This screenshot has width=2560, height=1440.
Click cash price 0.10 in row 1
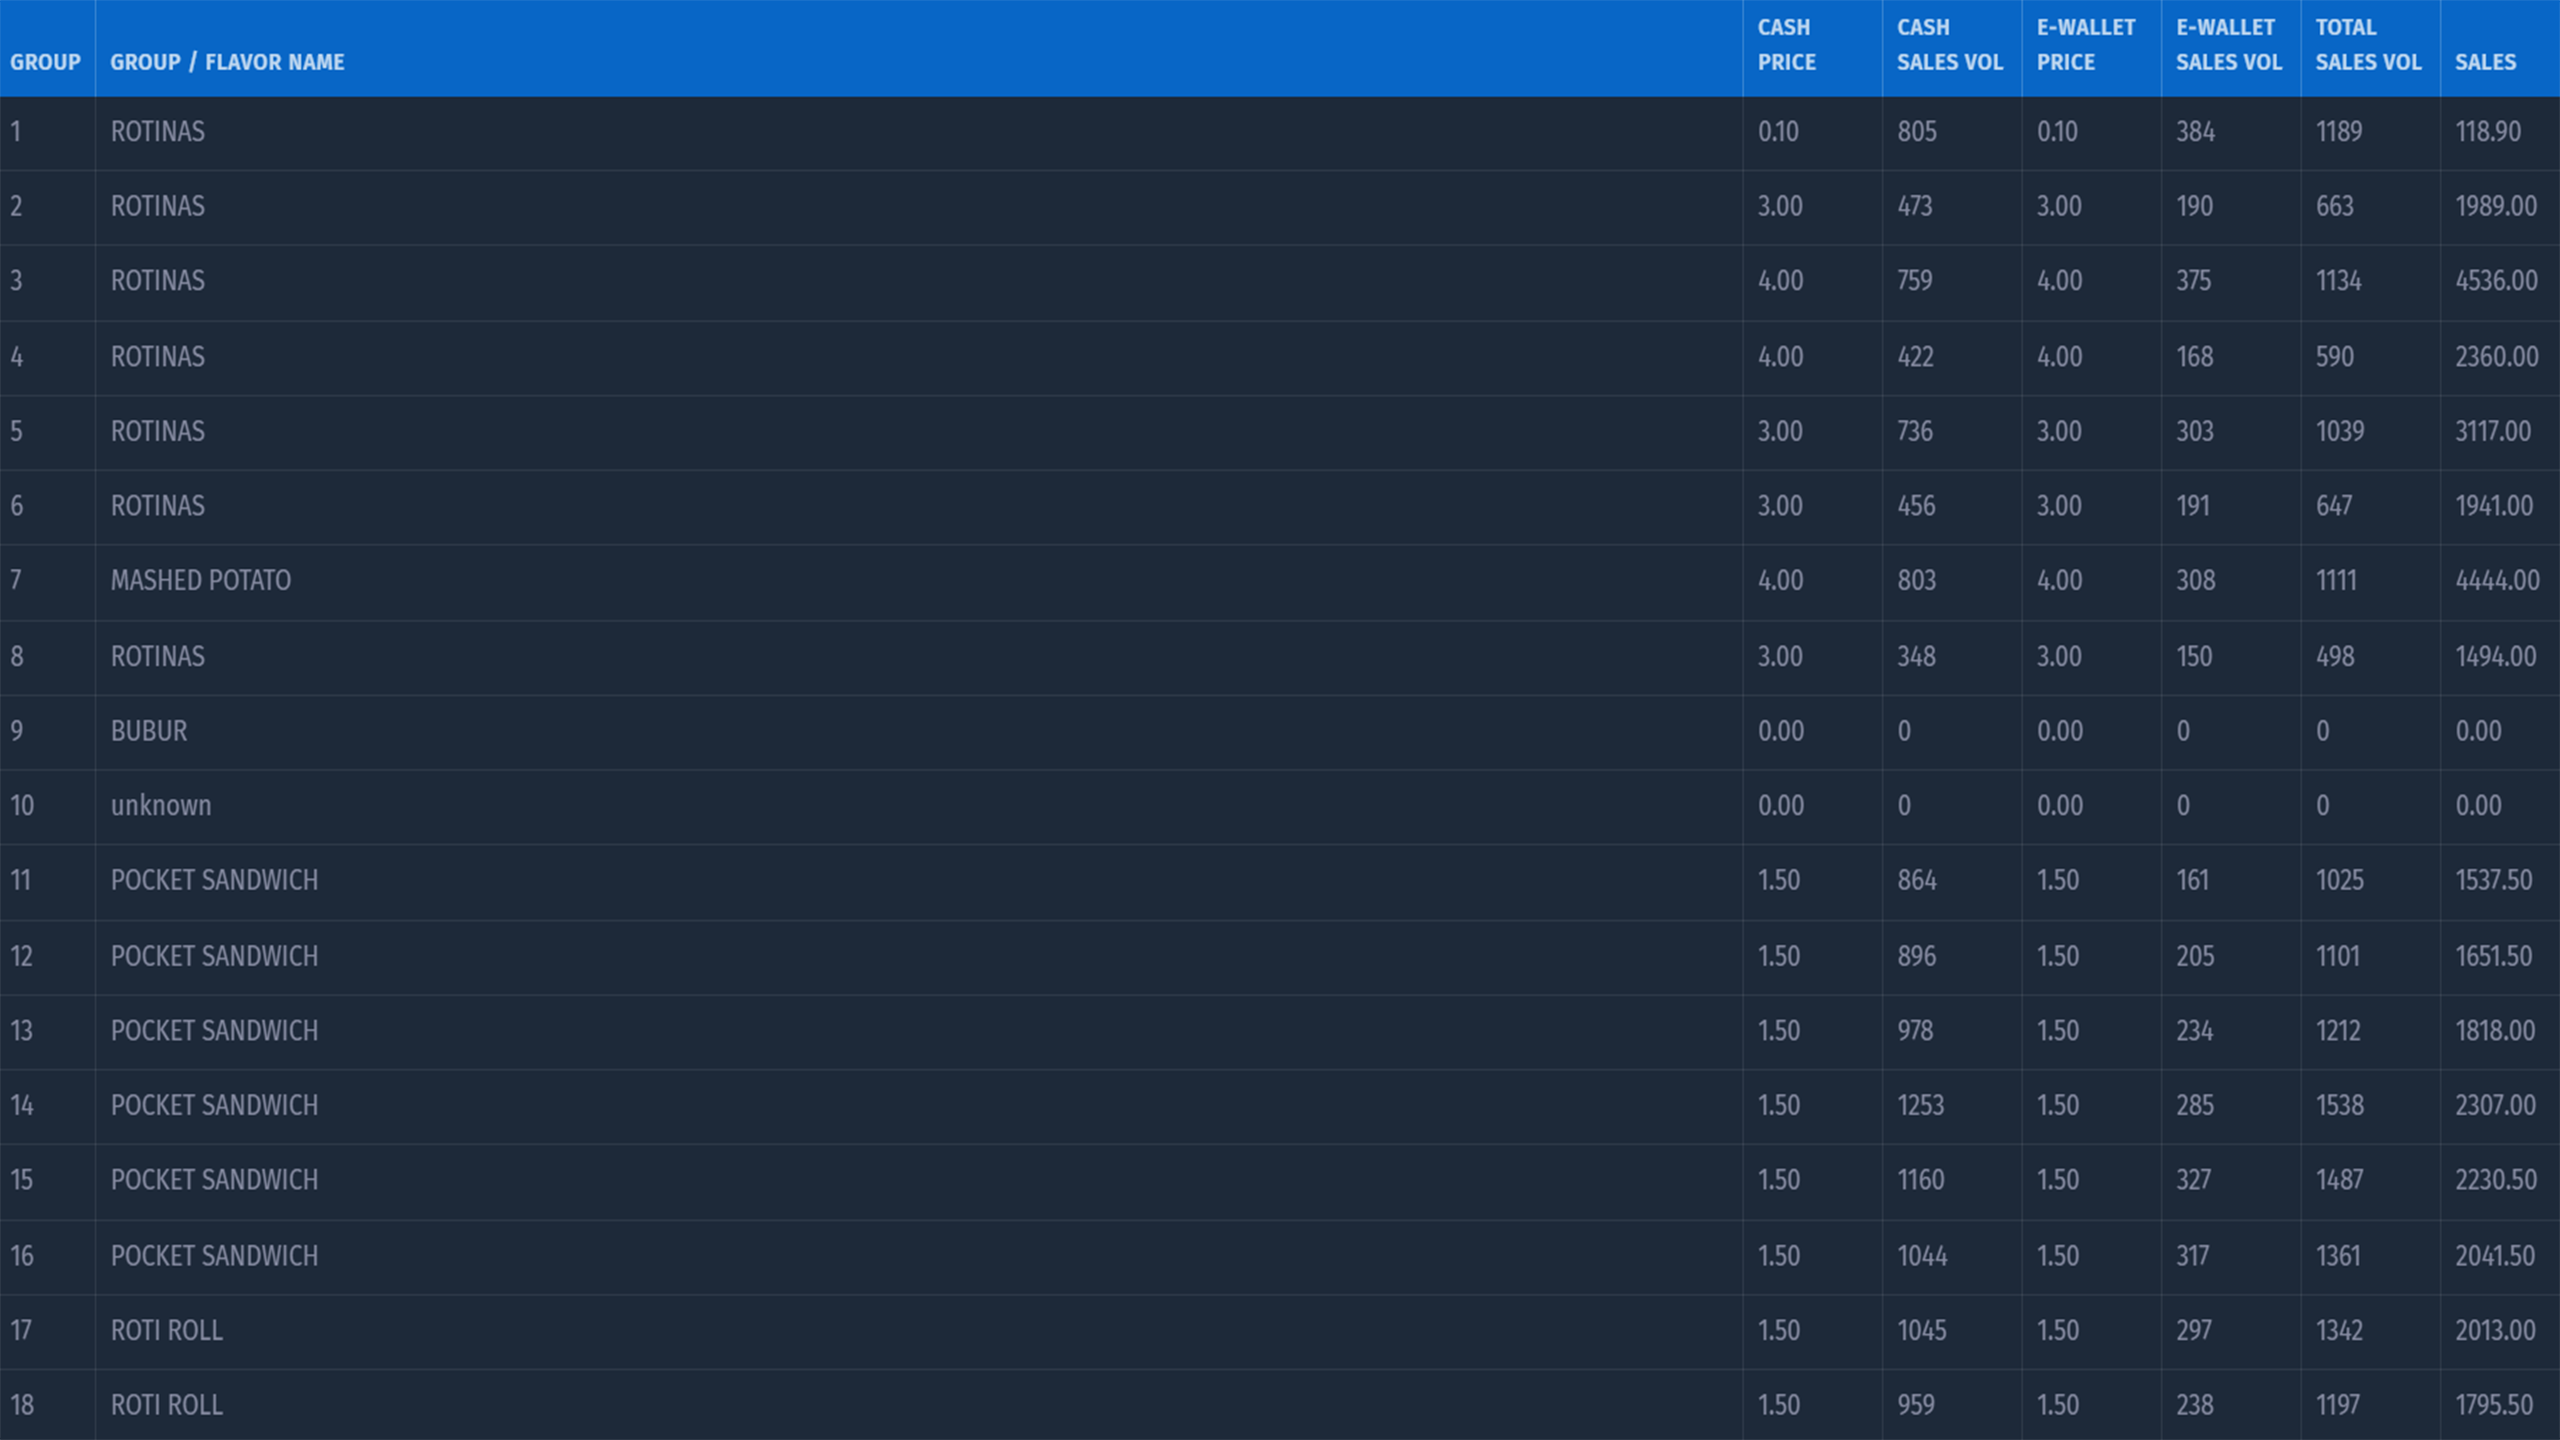pos(1778,132)
